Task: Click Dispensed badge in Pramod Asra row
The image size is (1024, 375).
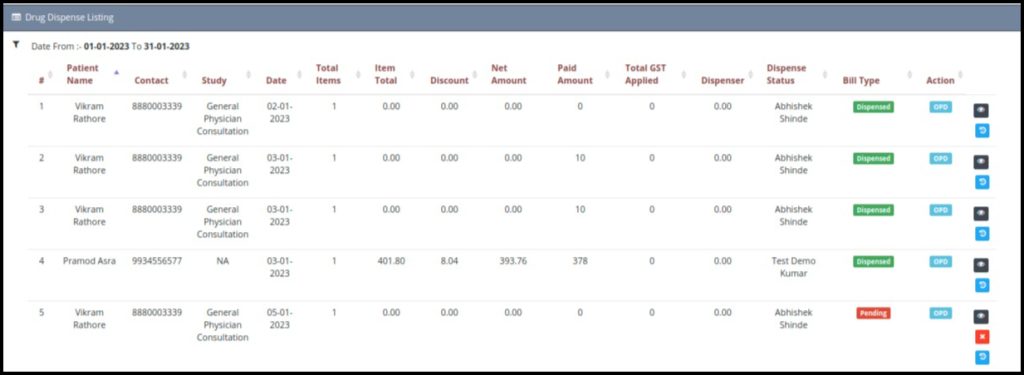Action: [x=873, y=261]
